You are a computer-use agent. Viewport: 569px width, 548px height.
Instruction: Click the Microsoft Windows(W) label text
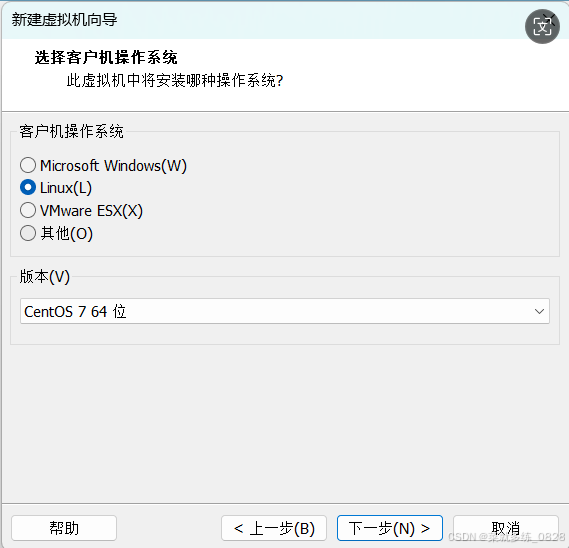point(113,166)
